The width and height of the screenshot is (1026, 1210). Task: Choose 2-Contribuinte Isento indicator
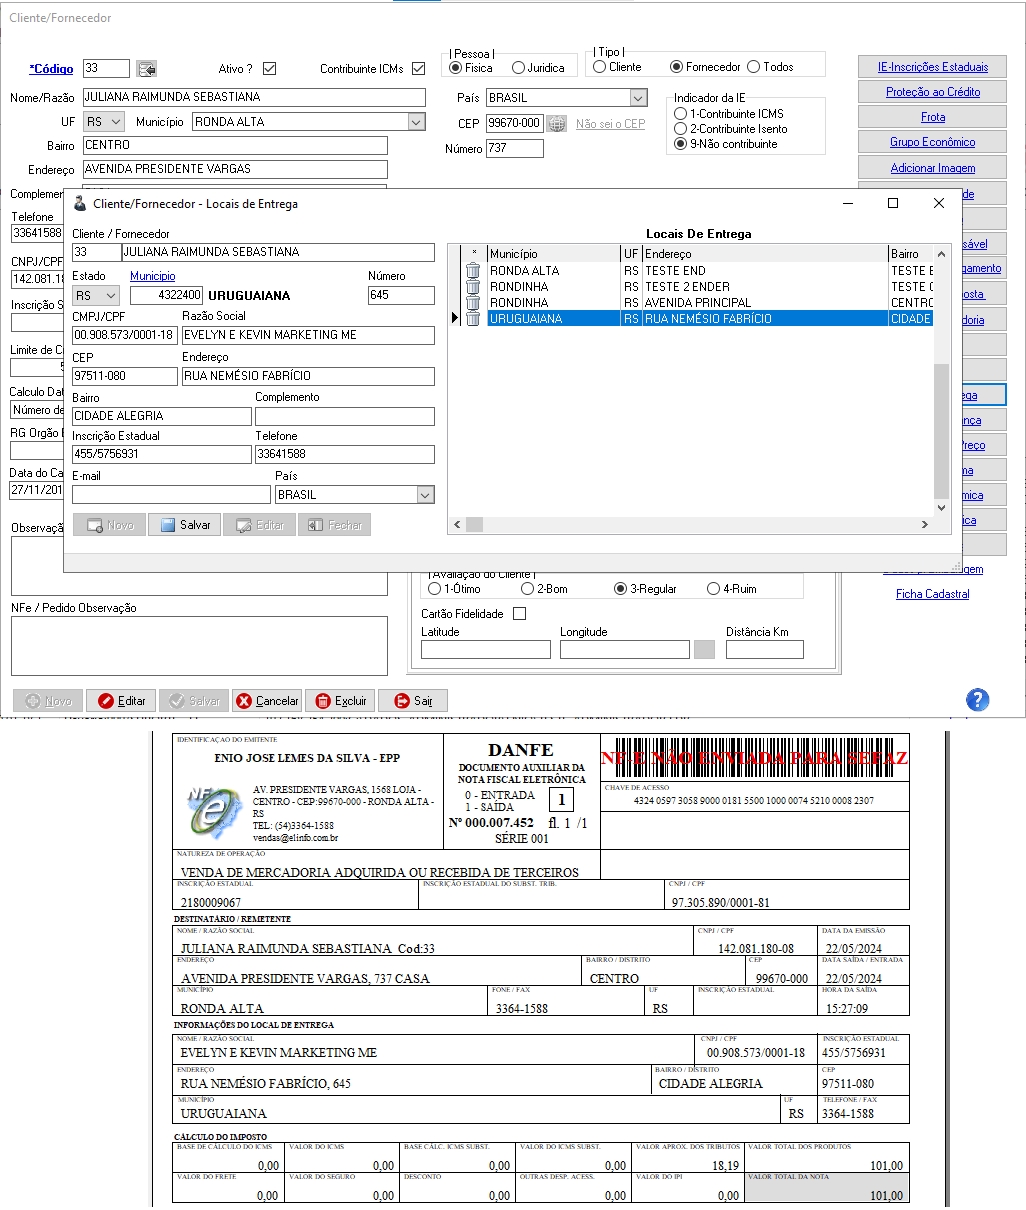point(681,129)
